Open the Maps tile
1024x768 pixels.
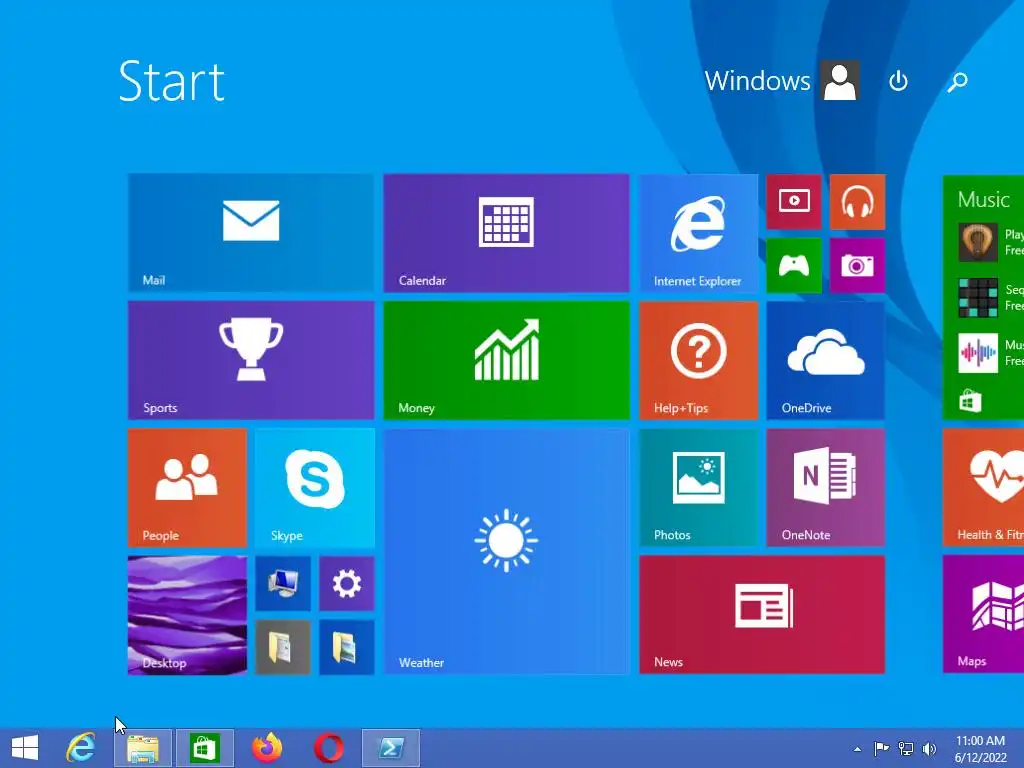(984, 615)
